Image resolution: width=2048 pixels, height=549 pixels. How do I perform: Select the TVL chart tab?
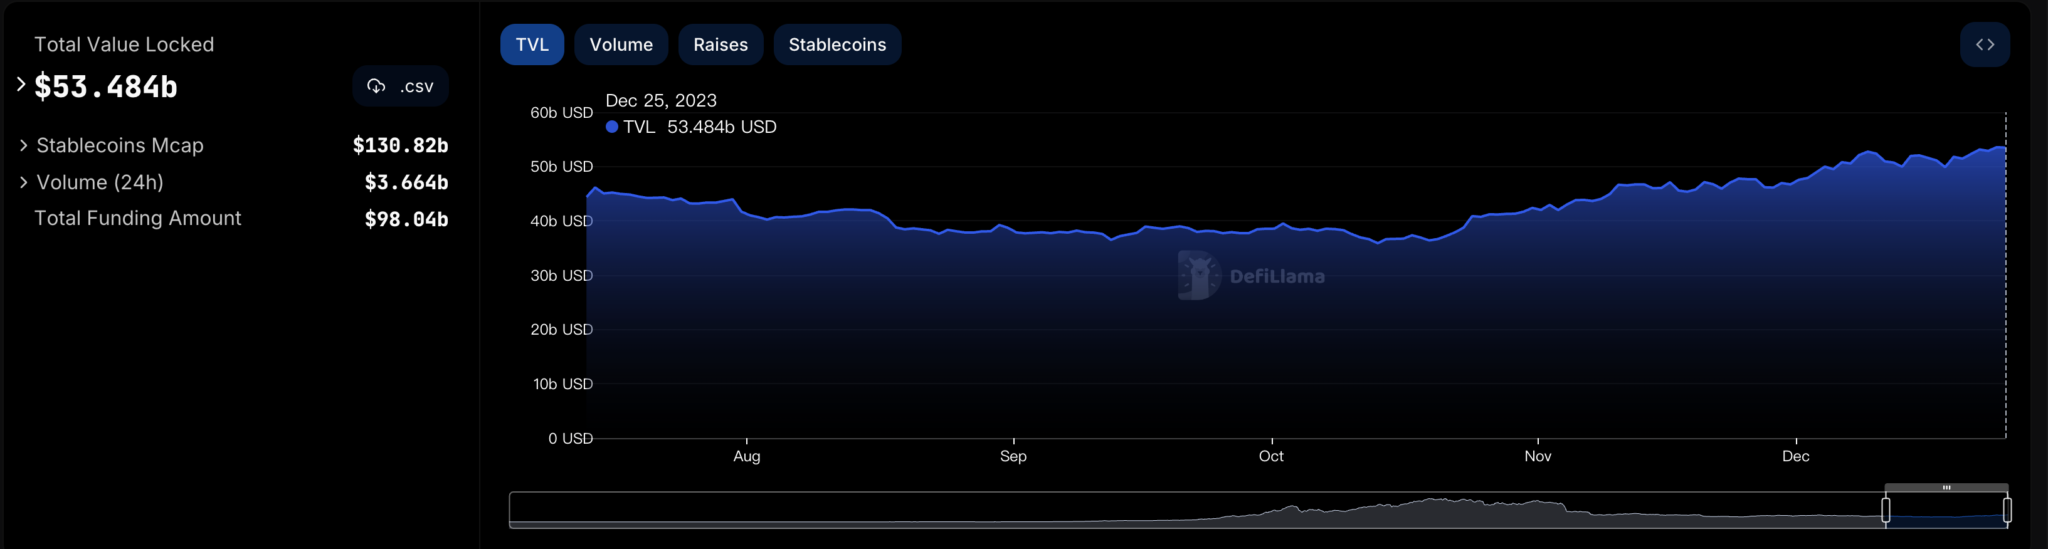click(532, 45)
